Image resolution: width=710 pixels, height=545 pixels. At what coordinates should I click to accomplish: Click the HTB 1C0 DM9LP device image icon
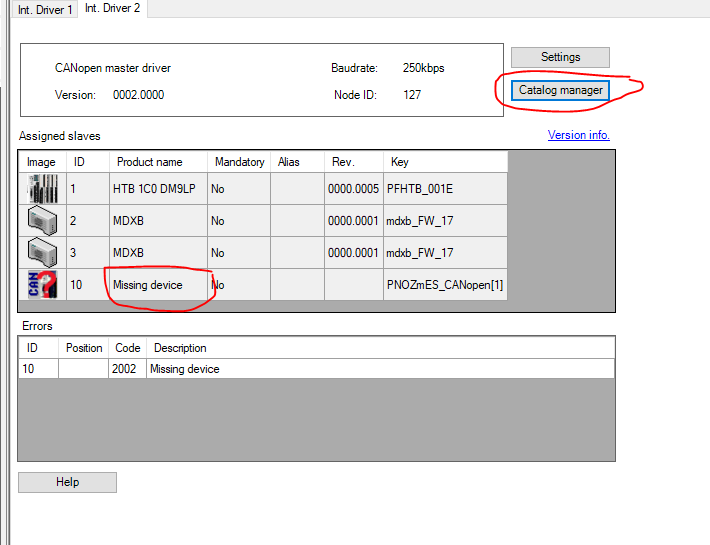(42, 189)
